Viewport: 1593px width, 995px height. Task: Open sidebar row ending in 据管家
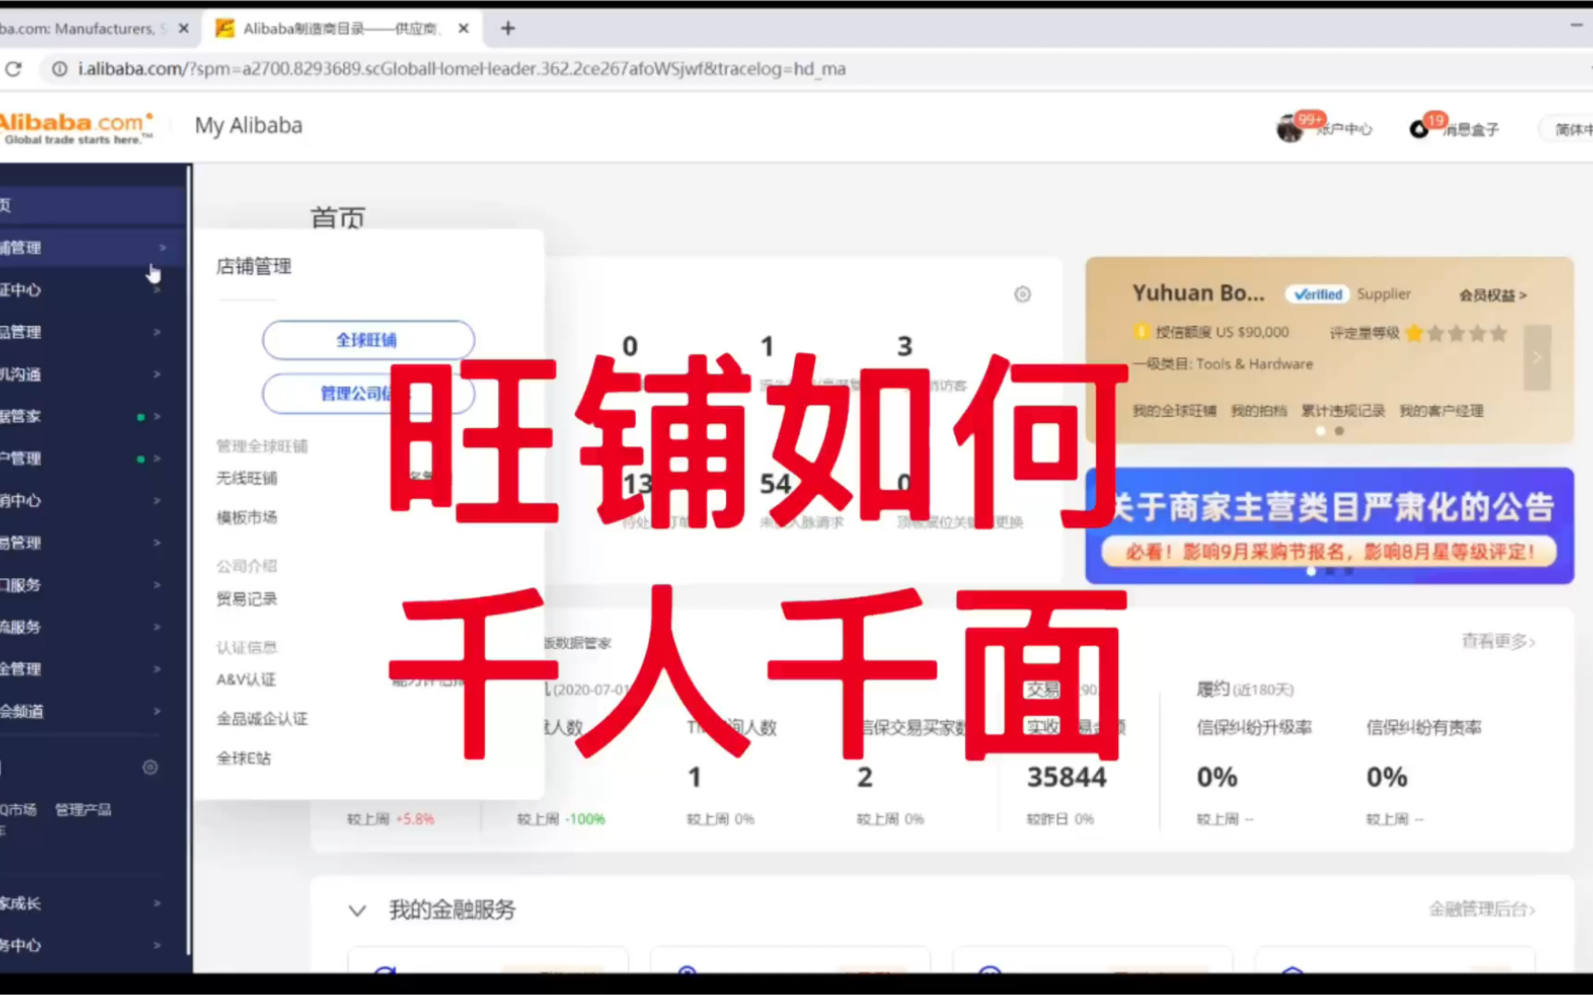[92, 416]
